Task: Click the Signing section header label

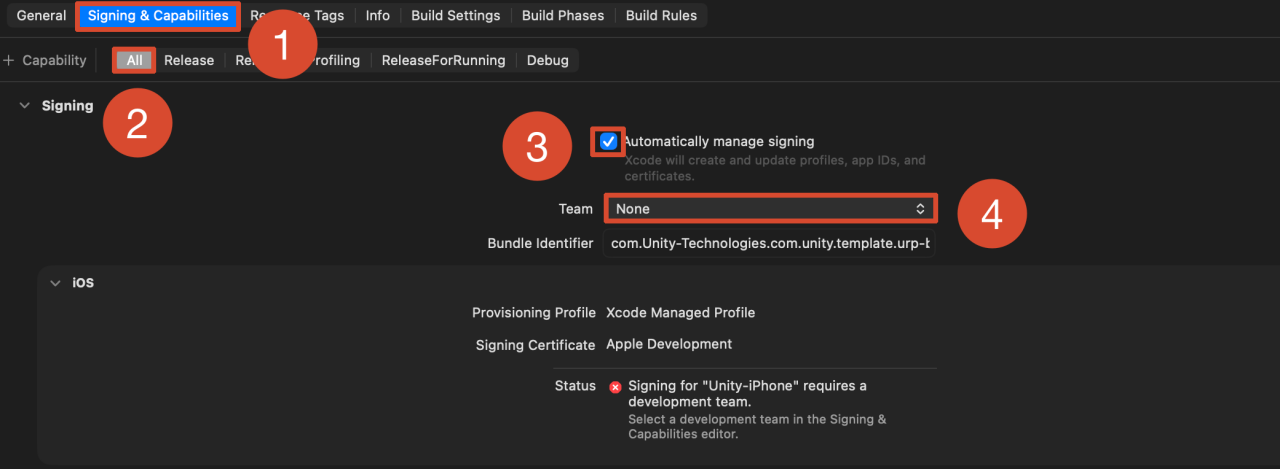Action: [x=68, y=106]
